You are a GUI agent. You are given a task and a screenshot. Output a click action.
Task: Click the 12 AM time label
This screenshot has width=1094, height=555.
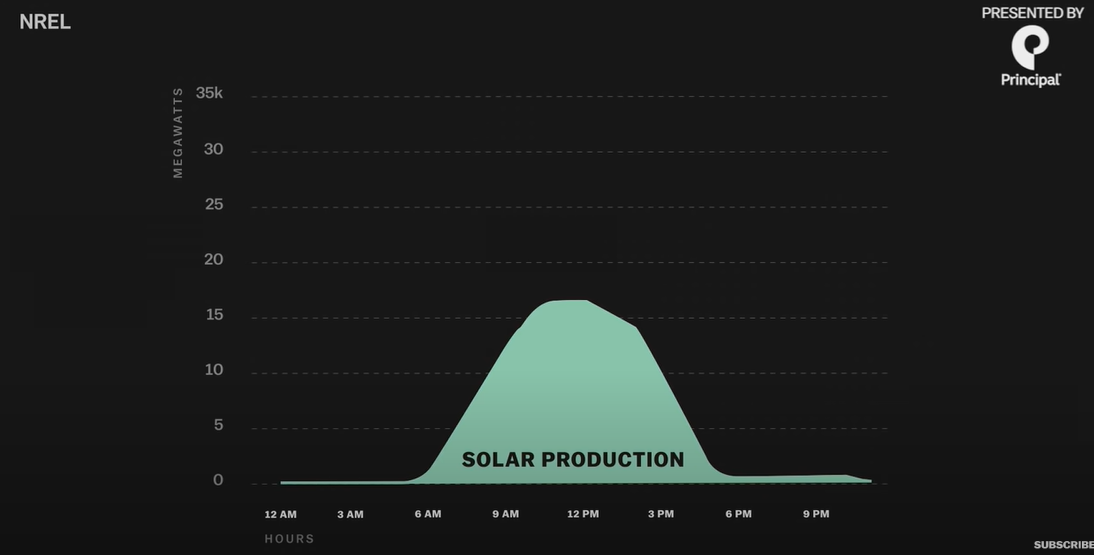pyautogui.click(x=280, y=515)
